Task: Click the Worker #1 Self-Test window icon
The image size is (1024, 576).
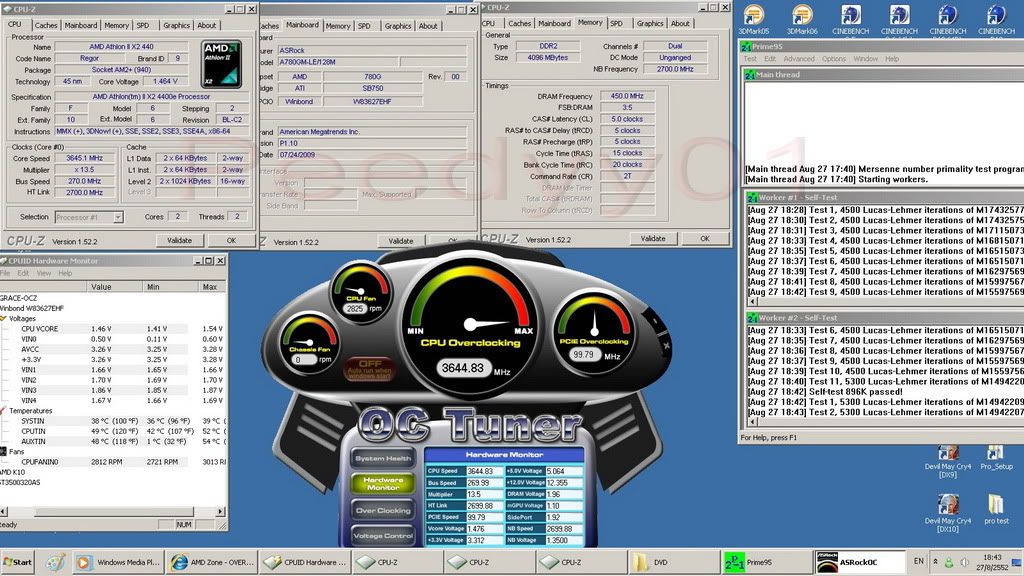Action: tap(752, 197)
